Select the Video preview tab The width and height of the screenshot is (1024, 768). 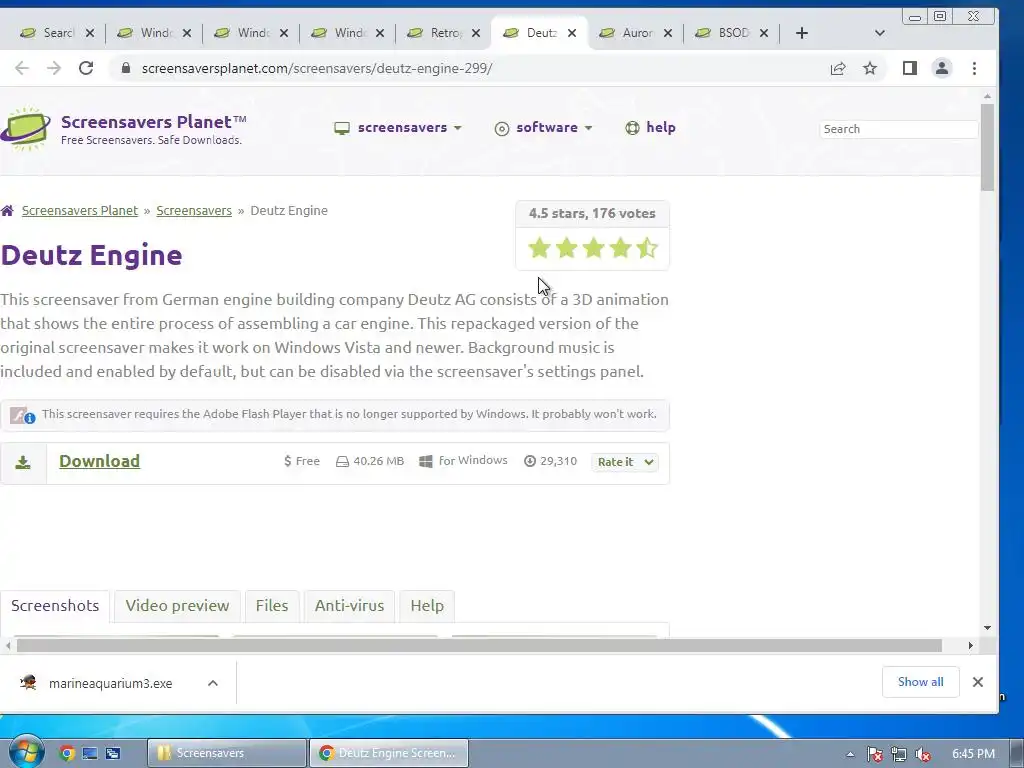point(177,605)
